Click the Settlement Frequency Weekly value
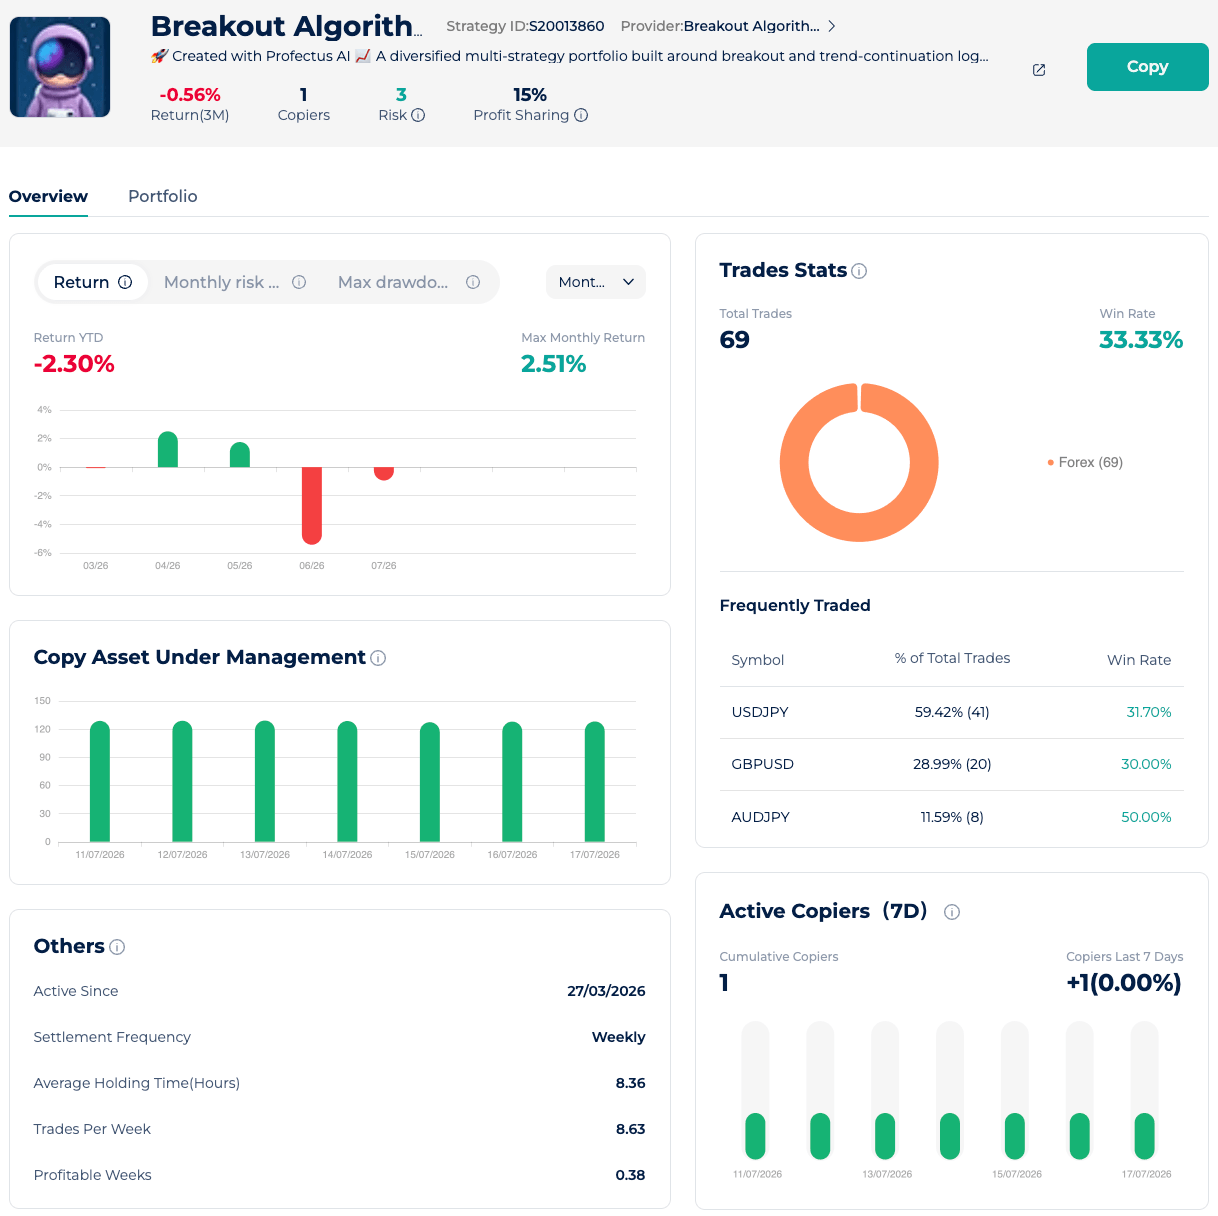The height and width of the screenshot is (1216, 1218). (619, 1037)
